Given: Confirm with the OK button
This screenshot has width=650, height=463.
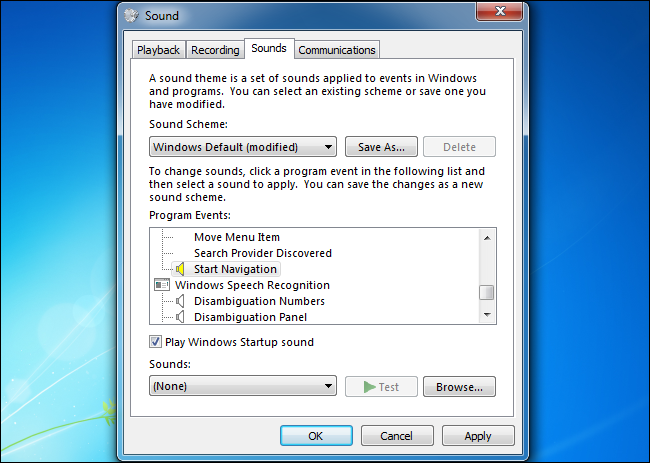Looking at the screenshot, I should tap(316, 436).
